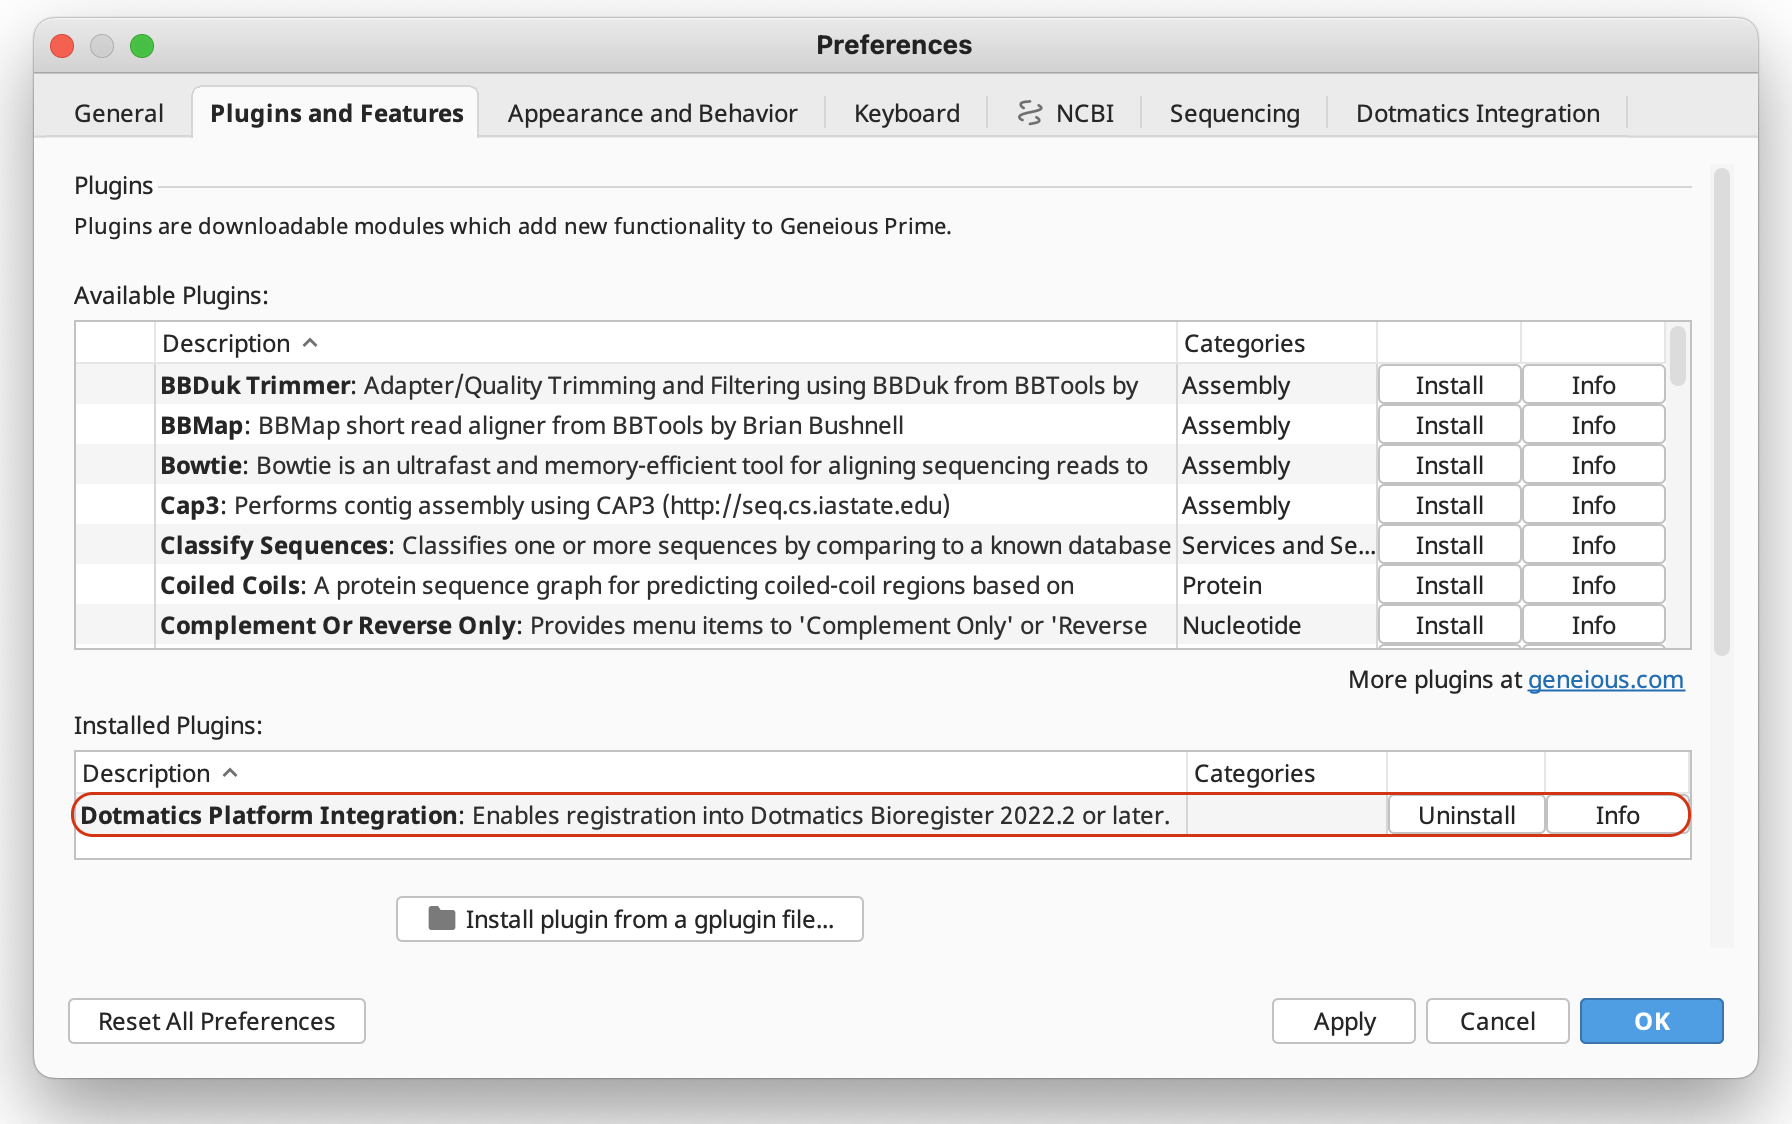The width and height of the screenshot is (1792, 1124).
Task: Install the BBDuk Trimmer plugin
Action: (x=1448, y=384)
